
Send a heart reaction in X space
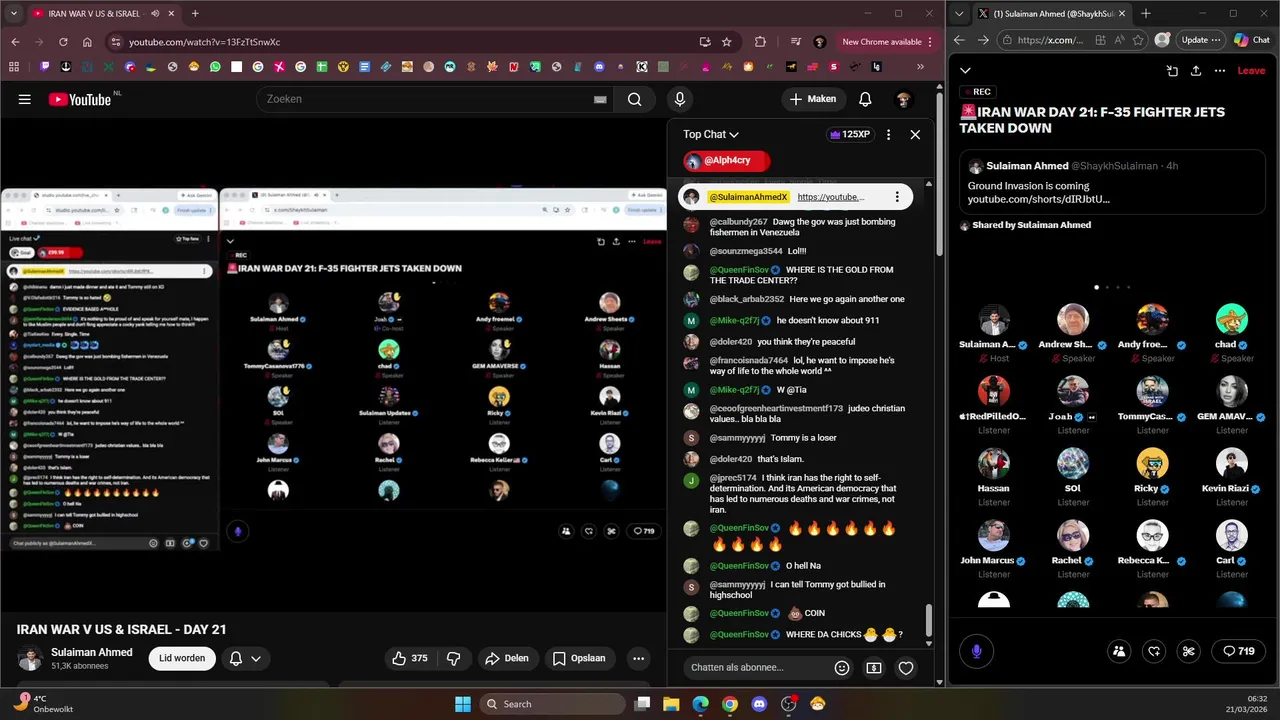pos(1154,651)
